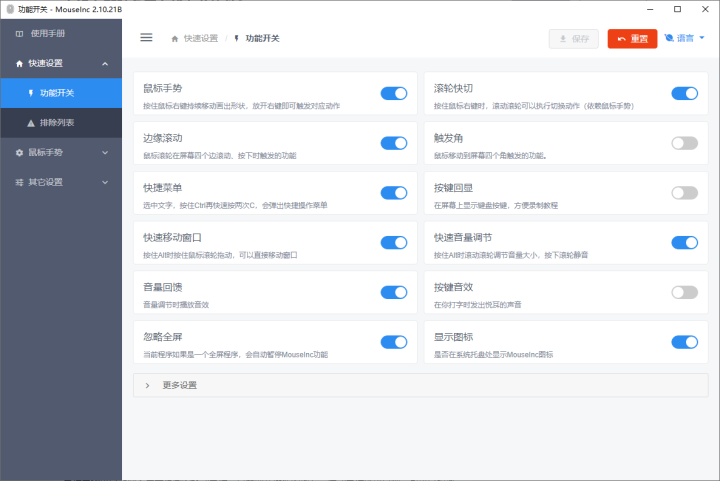
Task: Click the lightning icon beside 功能开关 in sidebar
Action: [x=31, y=93]
